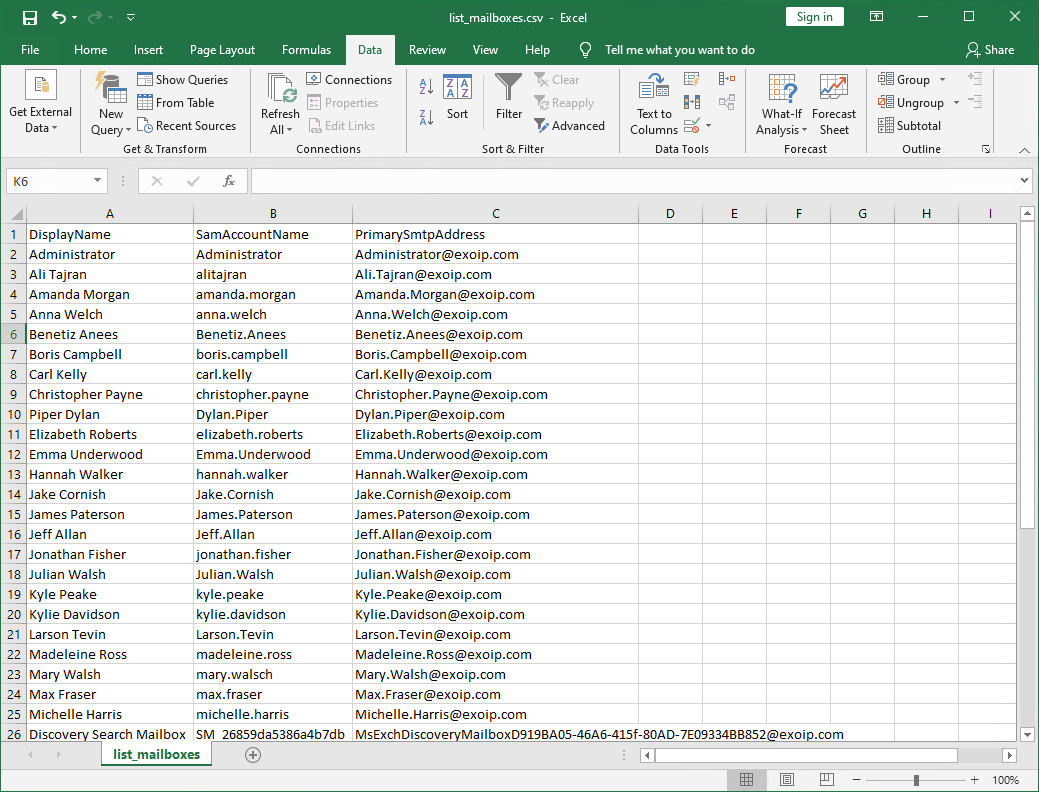Collapse the ribbon with the chevron

pos(1024,150)
